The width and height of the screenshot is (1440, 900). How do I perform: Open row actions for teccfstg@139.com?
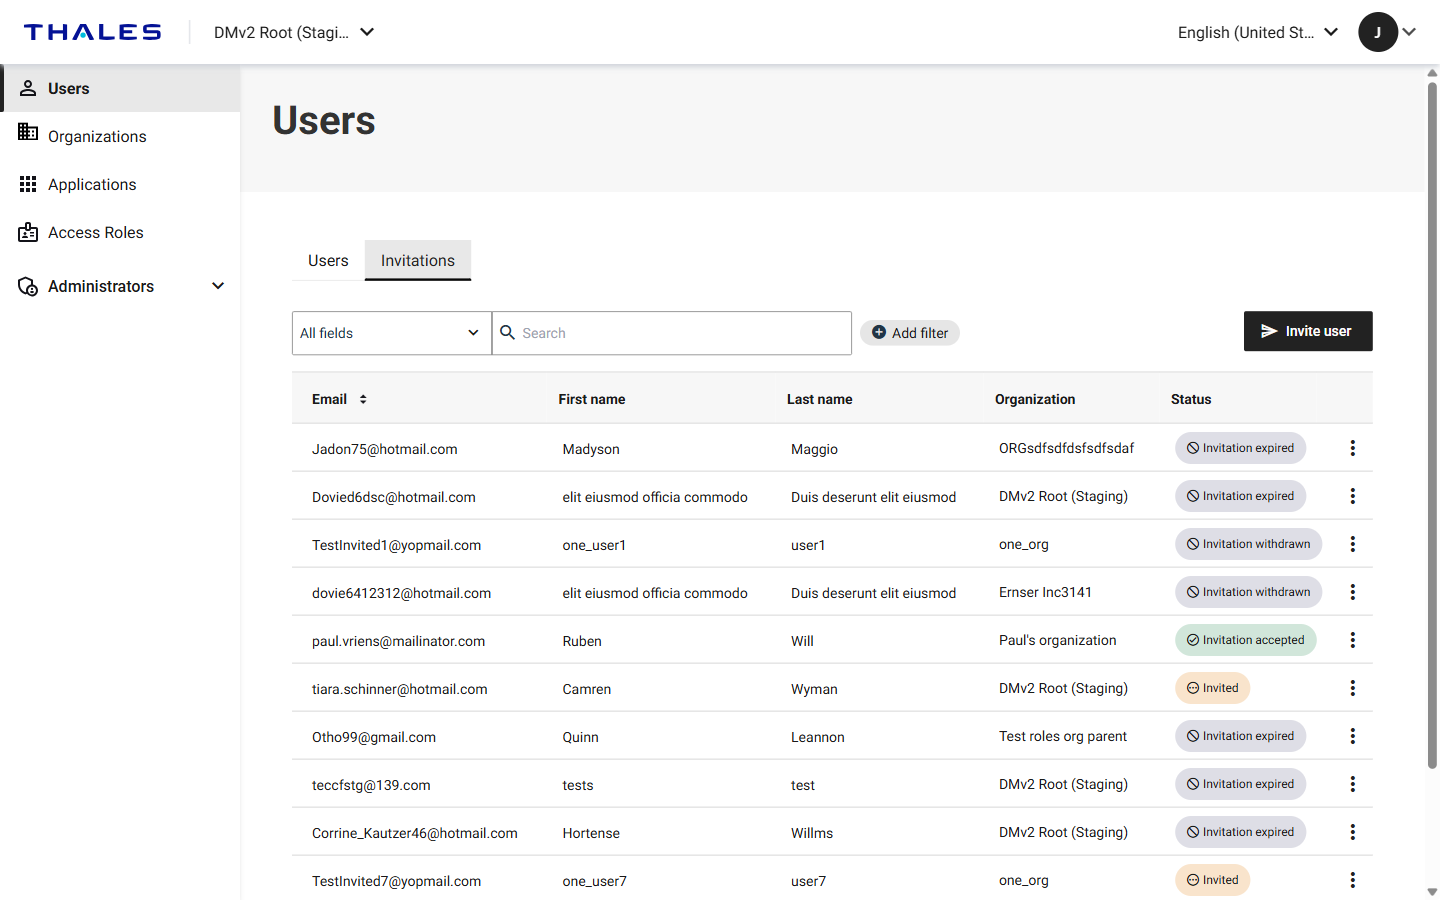click(1352, 784)
